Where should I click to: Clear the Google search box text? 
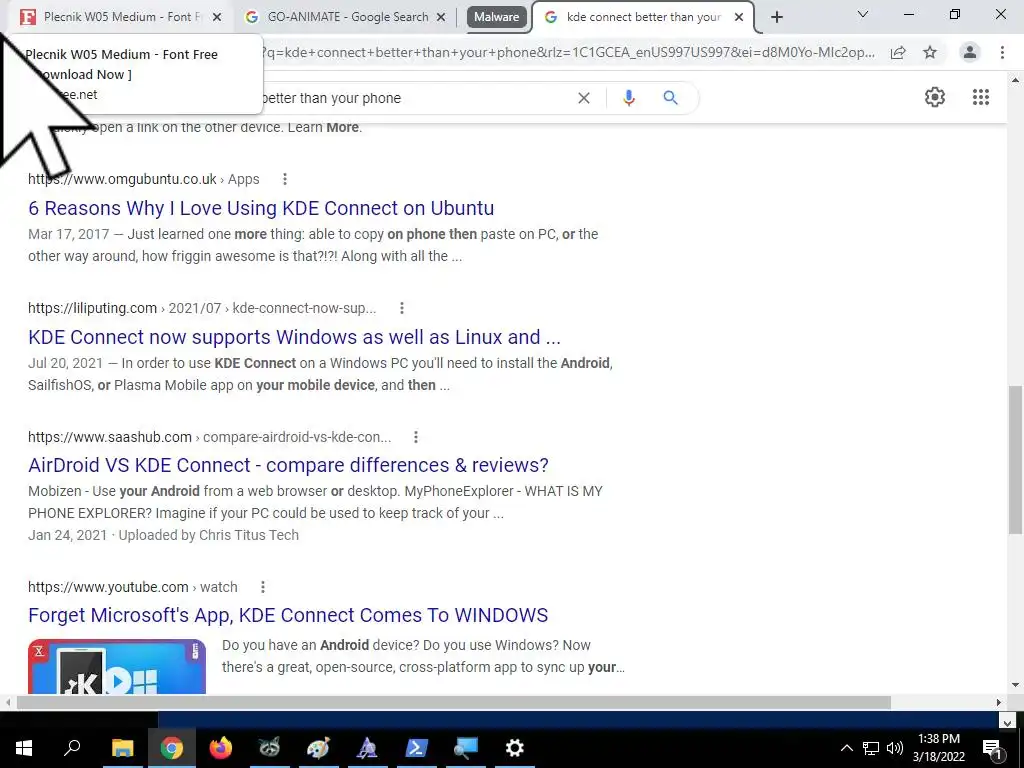coord(584,98)
